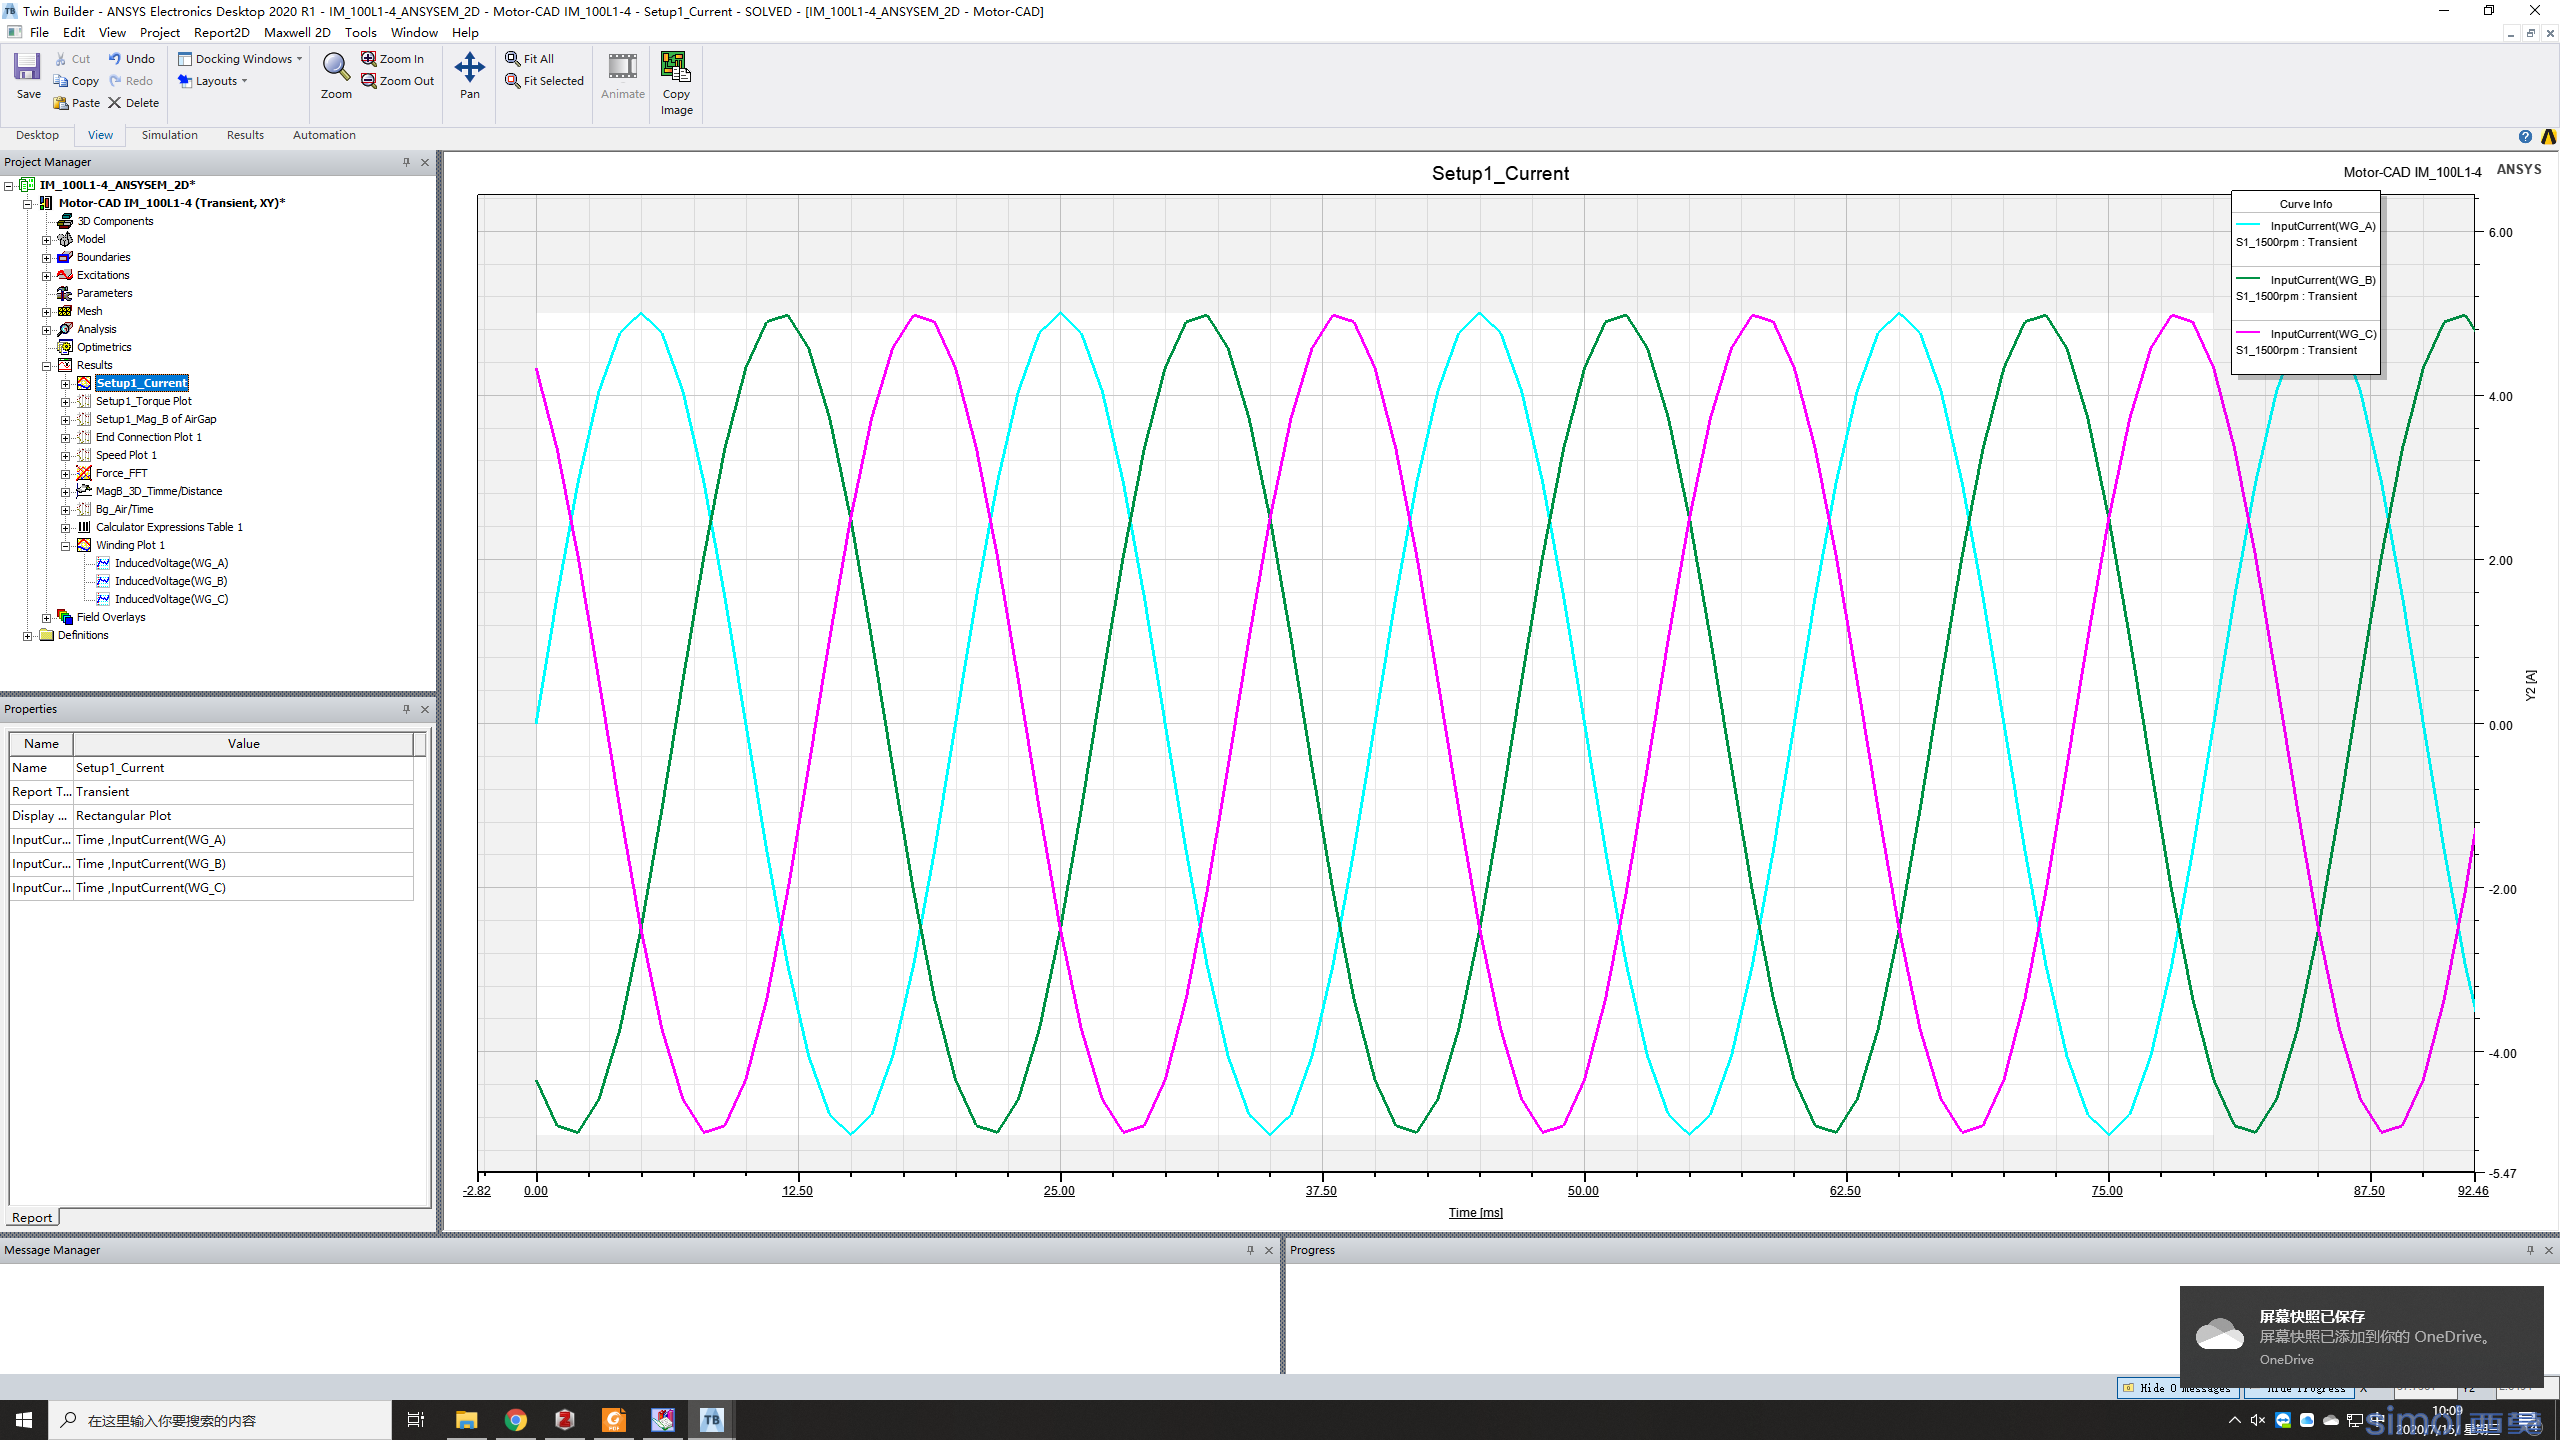
Task: Click the Zoom In icon
Action: (x=393, y=59)
